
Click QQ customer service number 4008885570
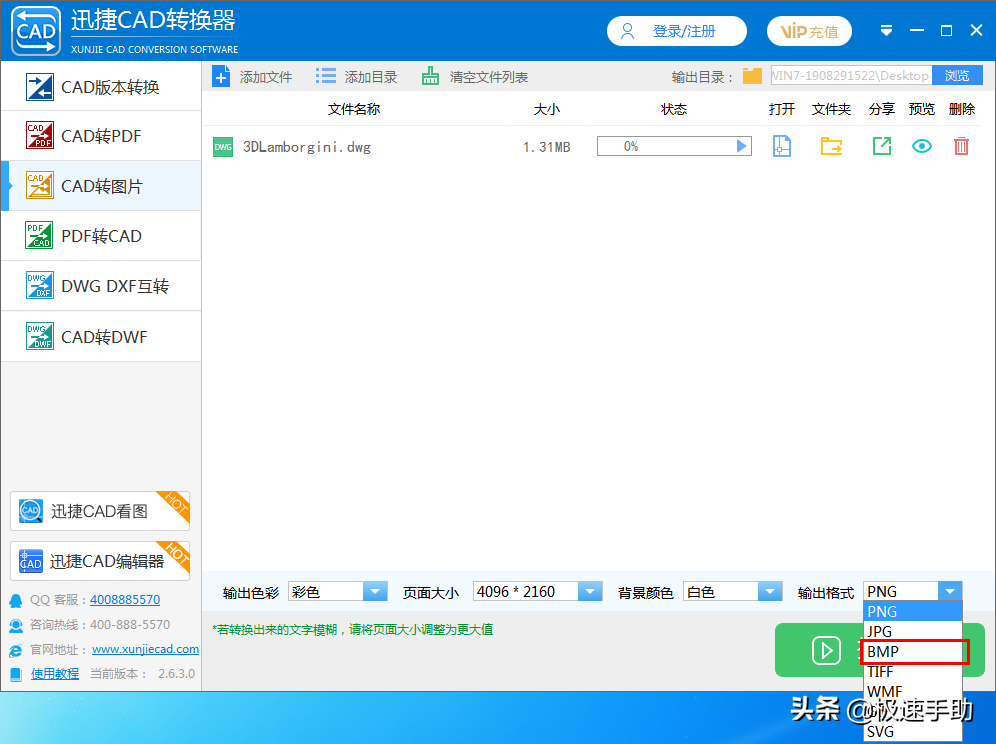[x=125, y=599]
